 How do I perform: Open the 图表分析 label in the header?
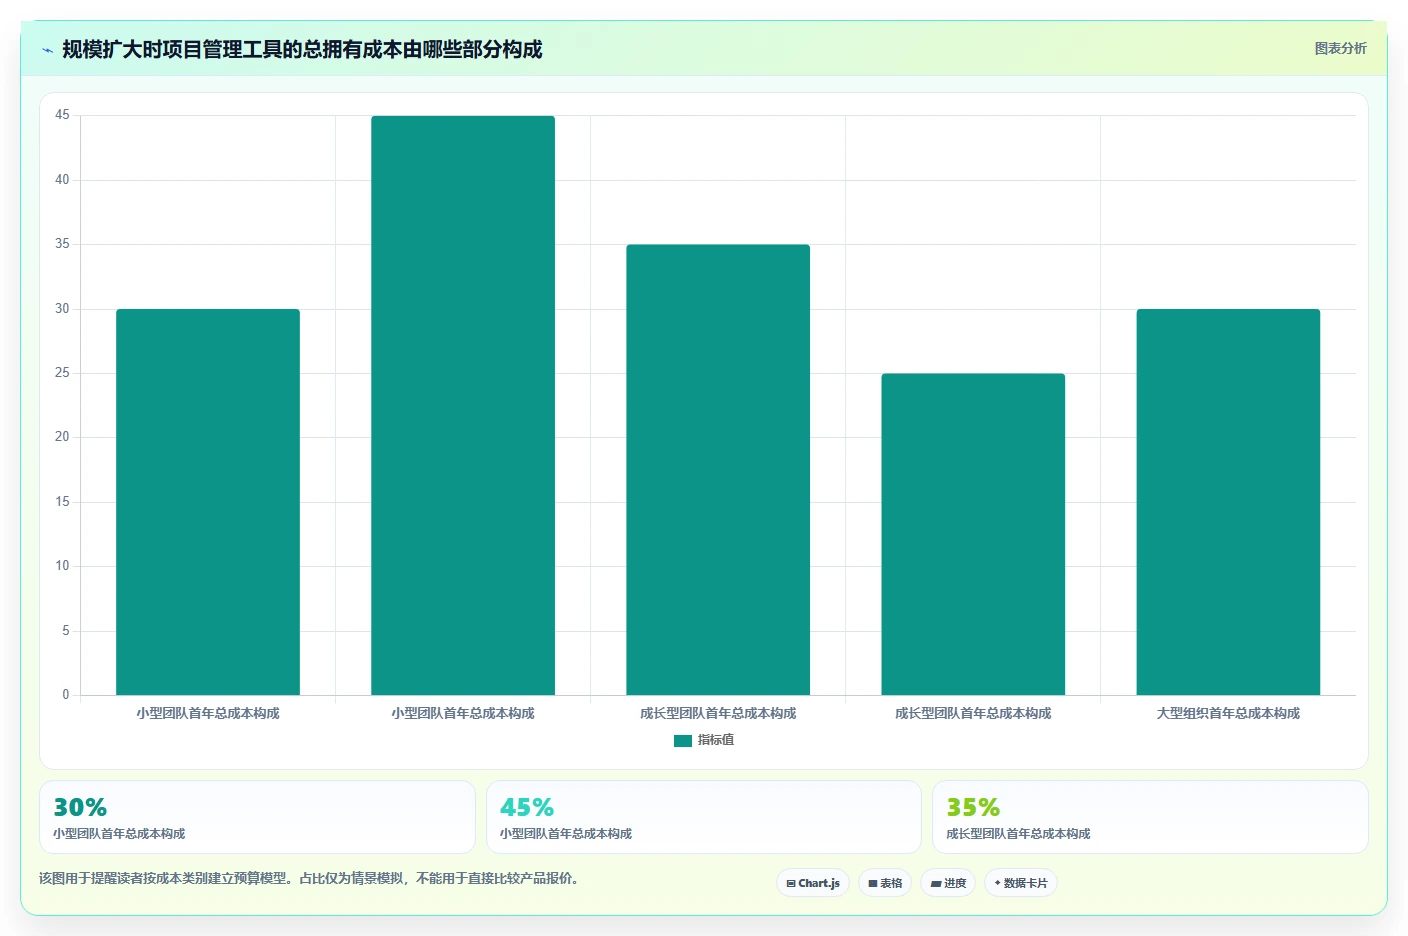tap(1340, 48)
